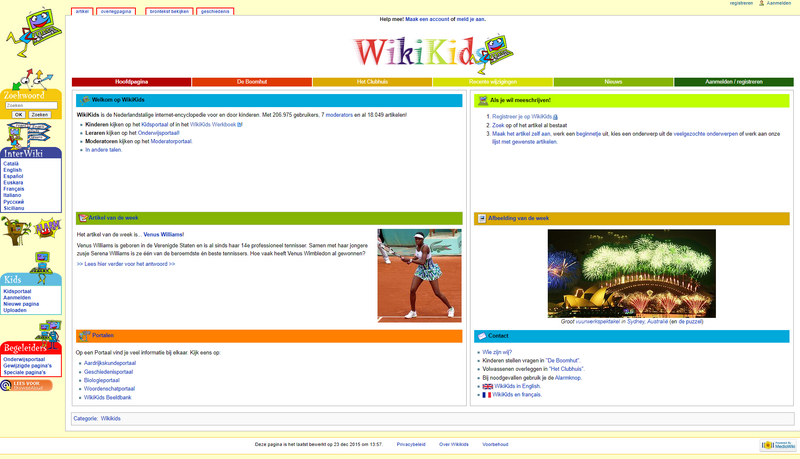This screenshot has width=800, height=459.
Task: Open the veelgezochte onderwerpen link
Action: (x=706, y=134)
